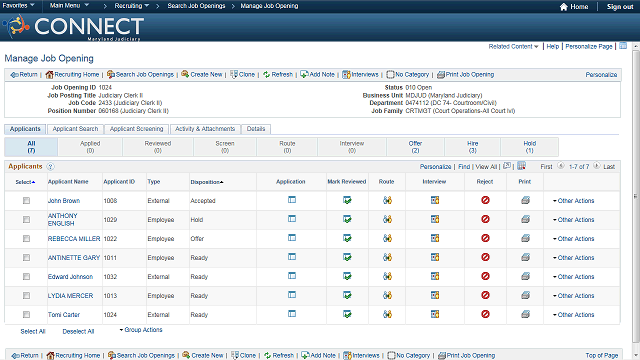640x360 pixels.
Task: Expand the Main Menu dropdown
Action: [x=69, y=6]
